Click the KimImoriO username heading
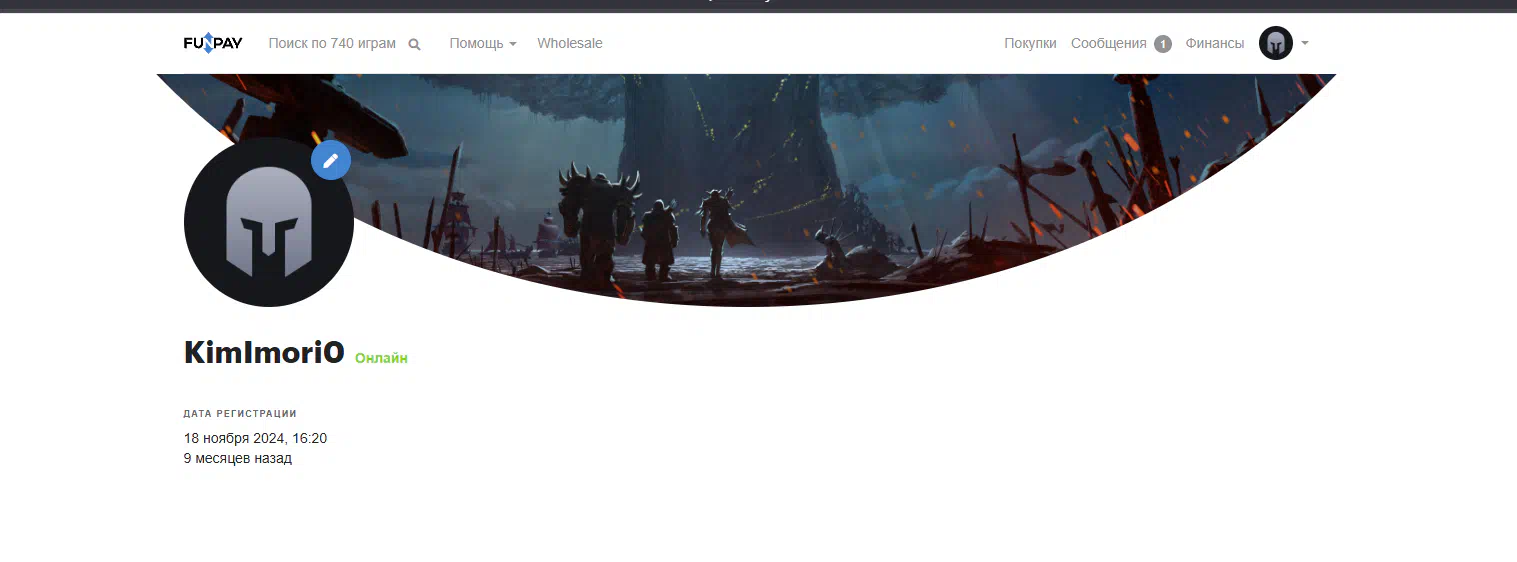 [x=264, y=353]
